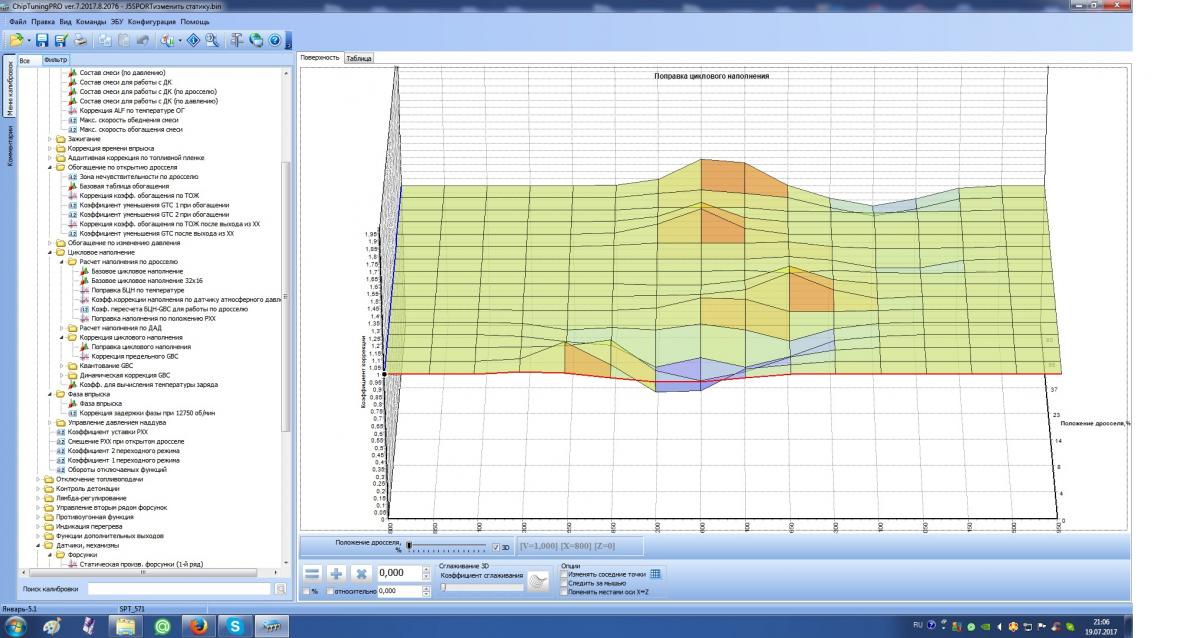Switch to the 'Таблица' tab
This screenshot has width=1200, height=638.
pos(358,58)
